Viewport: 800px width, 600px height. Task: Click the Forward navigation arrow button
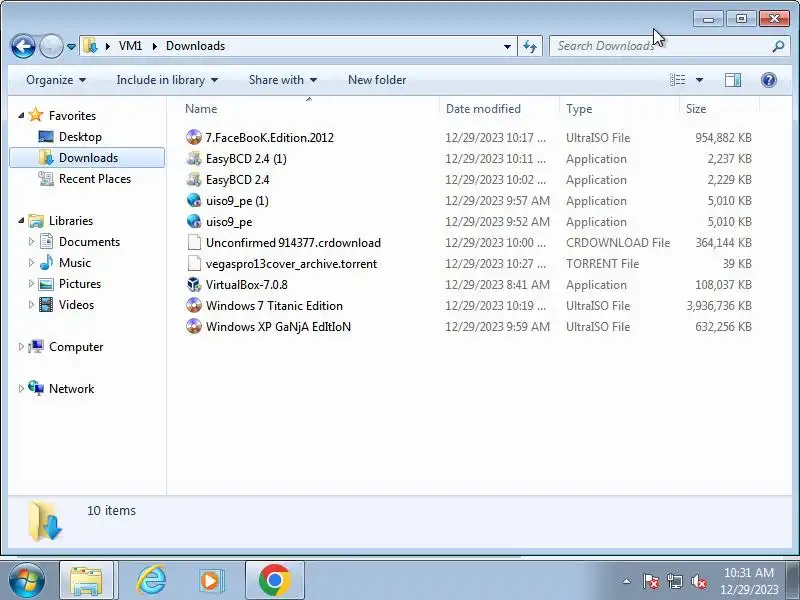(51, 46)
